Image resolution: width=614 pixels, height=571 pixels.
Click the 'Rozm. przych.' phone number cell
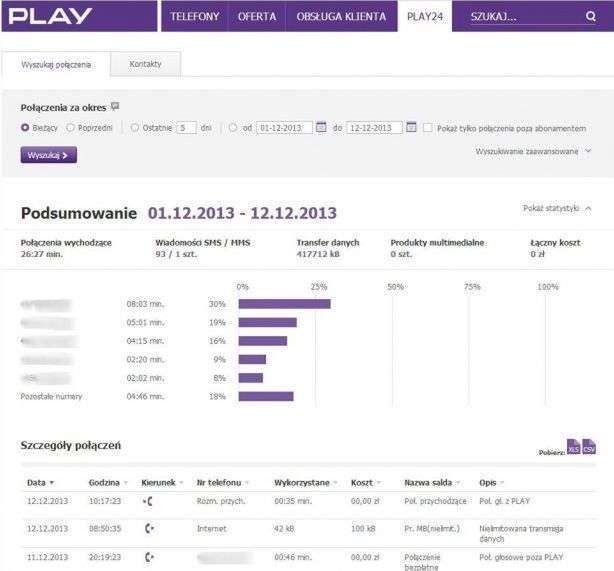click(221, 501)
